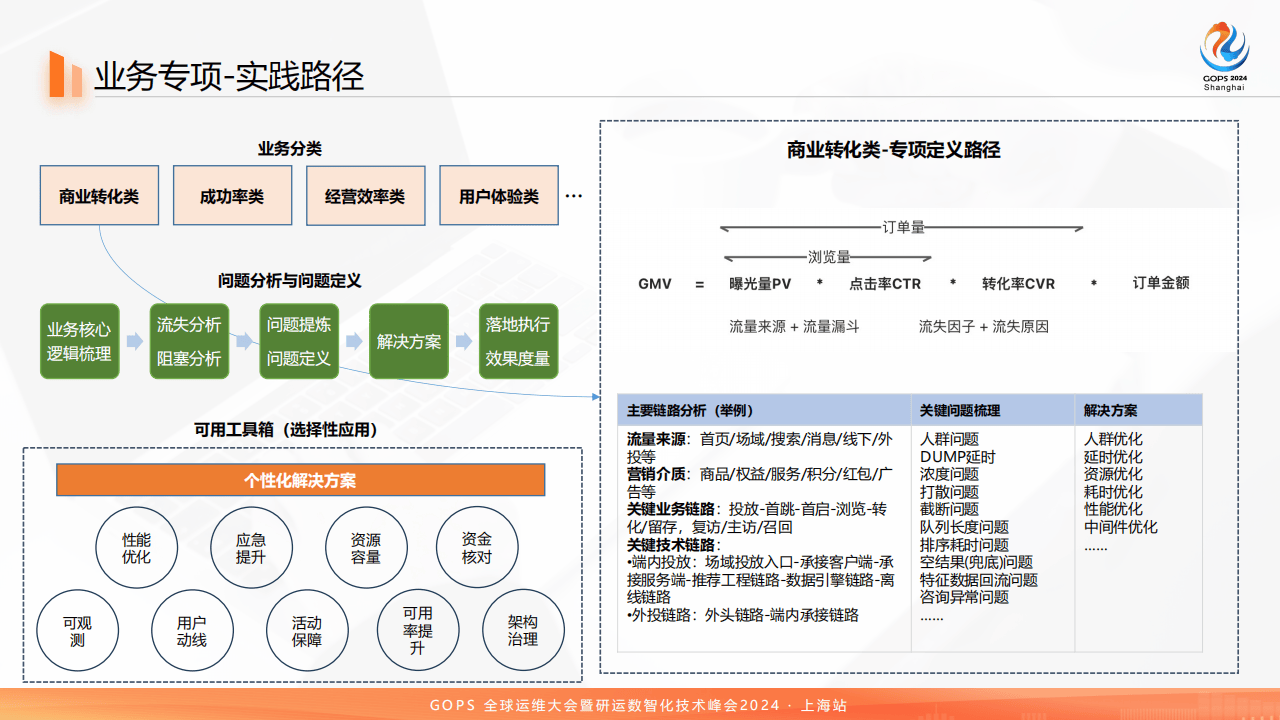This screenshot has width=1280, height=720.
Task: Click the 架构治理 circle icon
Action: click(524, 631)
